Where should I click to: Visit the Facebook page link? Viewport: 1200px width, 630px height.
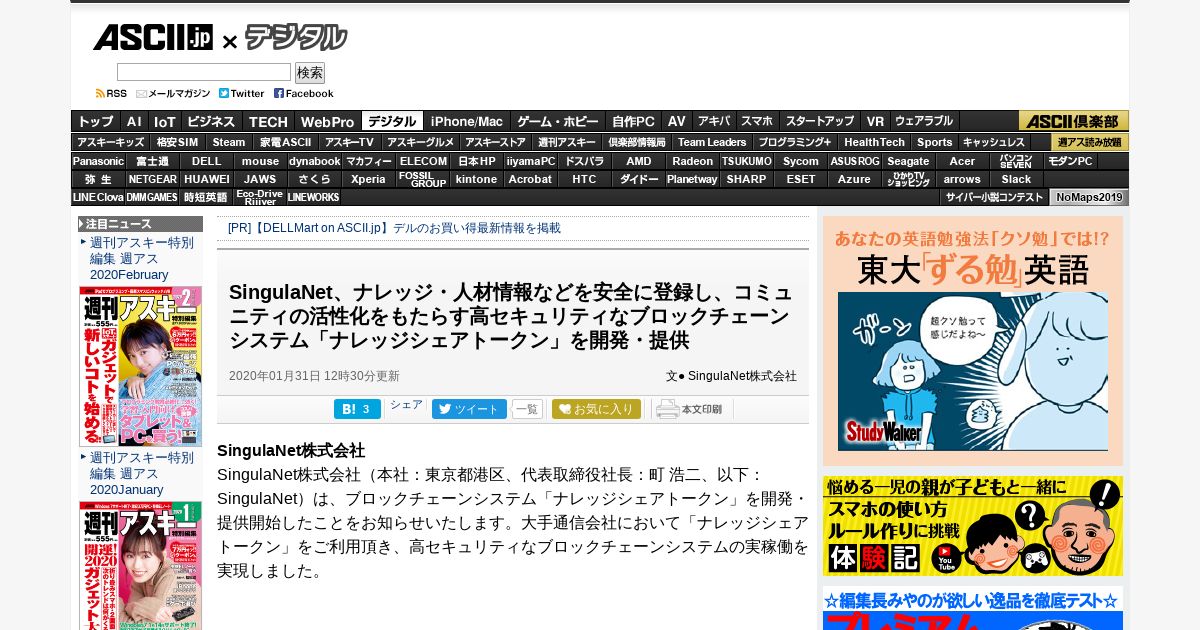(x=304, y=93)
